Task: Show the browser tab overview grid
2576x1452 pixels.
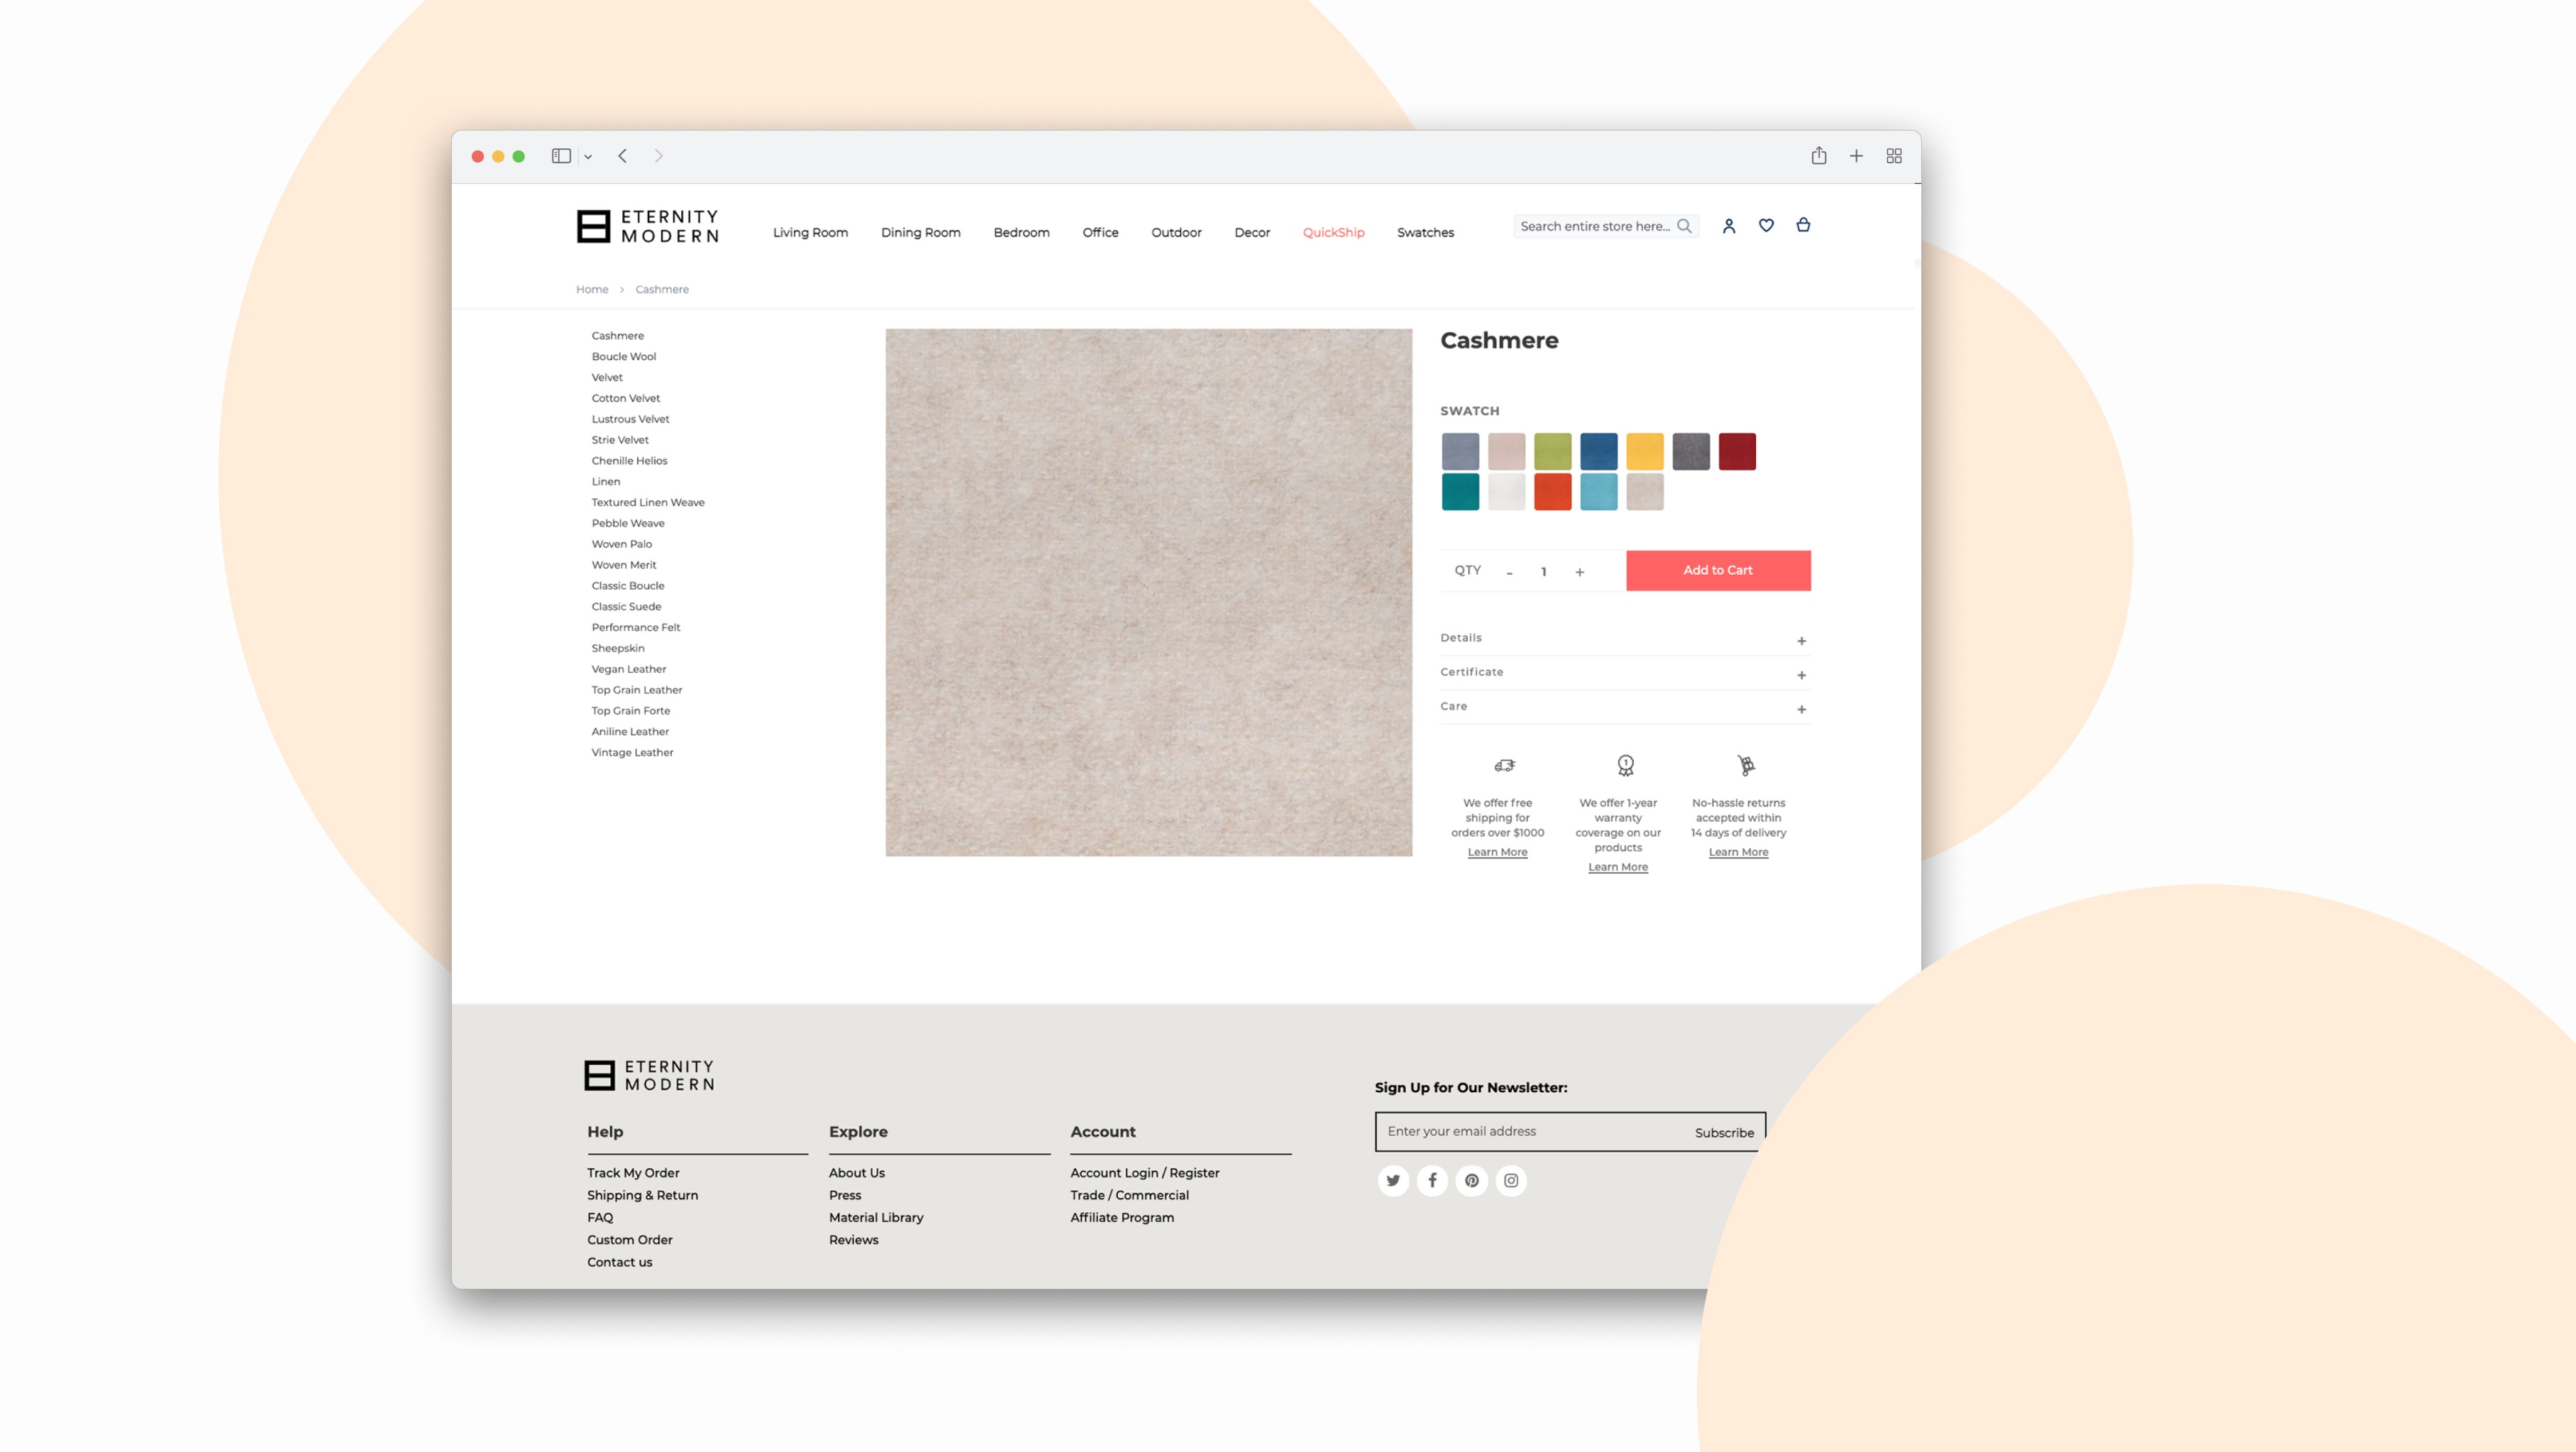Action: coord(1894,156)
